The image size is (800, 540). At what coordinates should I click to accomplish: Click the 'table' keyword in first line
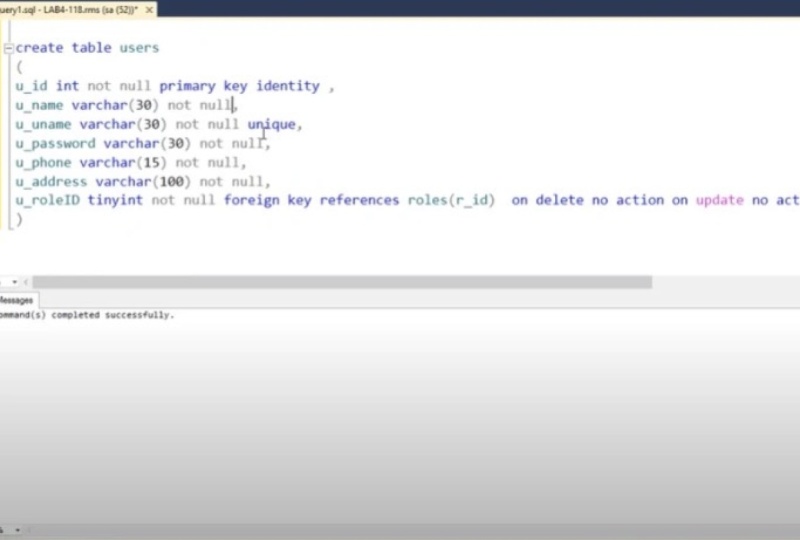pyautogui.click(x=91, y=47)
